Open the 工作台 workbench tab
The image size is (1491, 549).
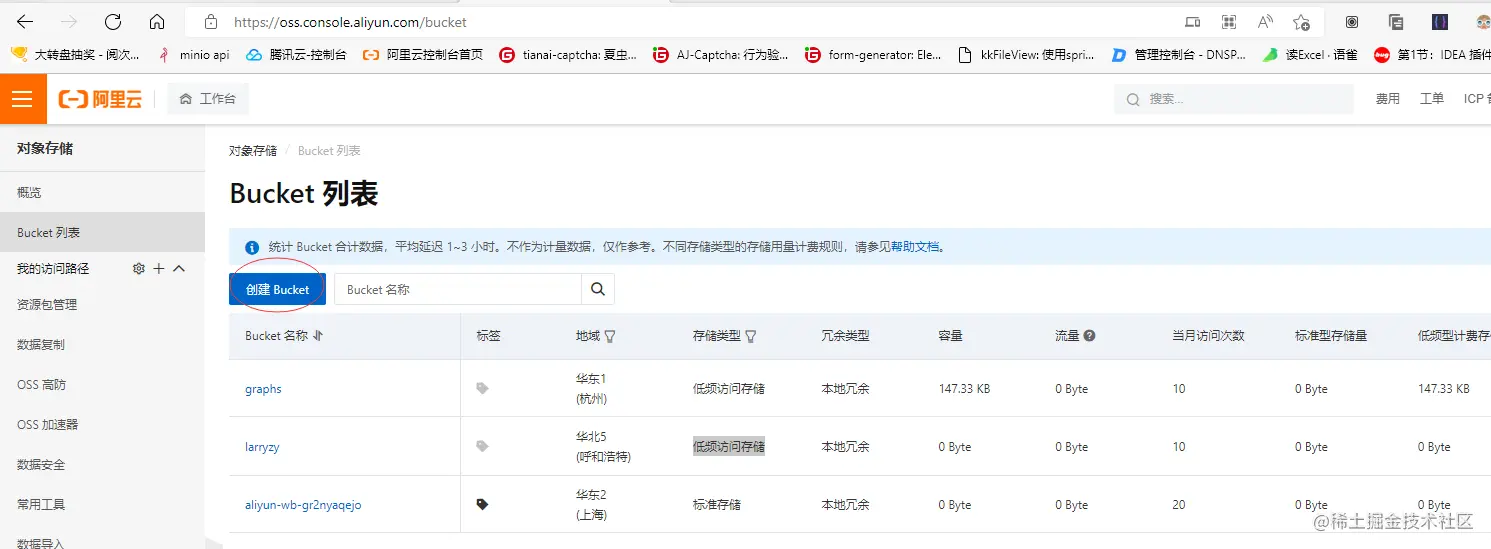pos(208,99)
